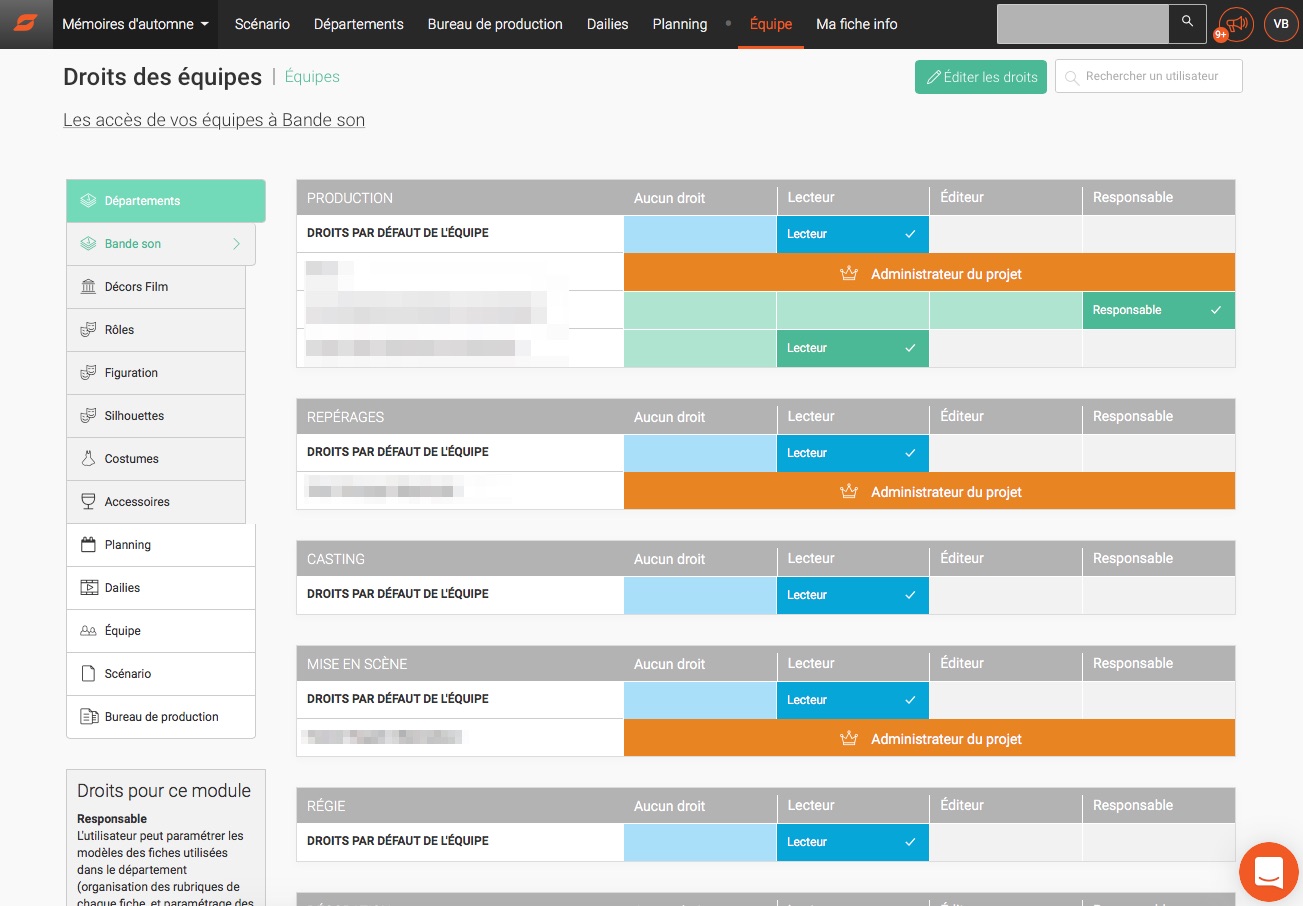Select Lecteur default right for CASTING team
This screenshot has width=1303, height=906.
tap(852, 595)
